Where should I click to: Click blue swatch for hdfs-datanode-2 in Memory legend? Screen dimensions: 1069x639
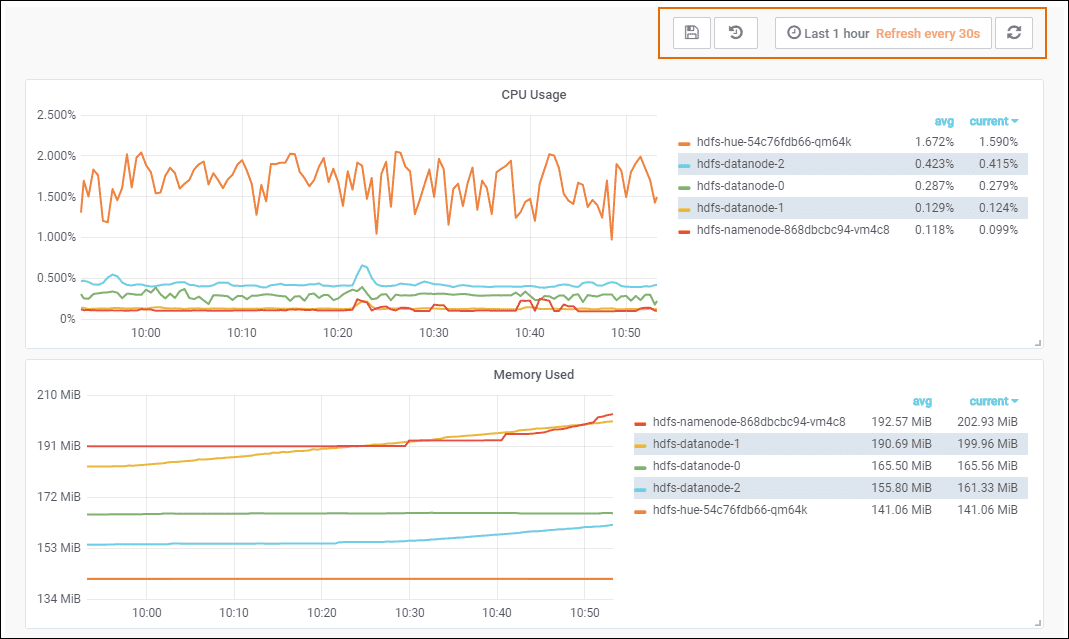[640, 489]
